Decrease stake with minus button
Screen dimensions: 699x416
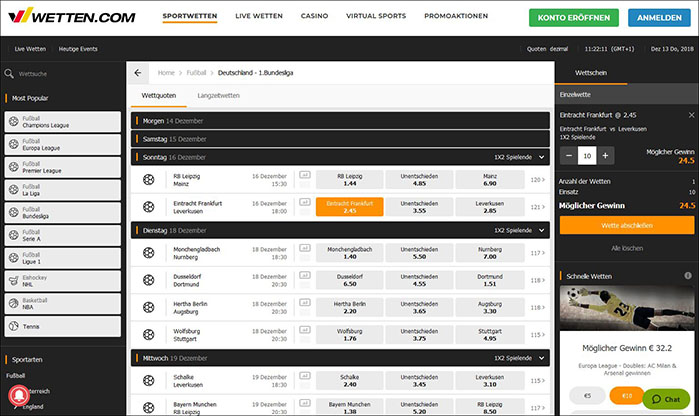click(x=569, y=156)
